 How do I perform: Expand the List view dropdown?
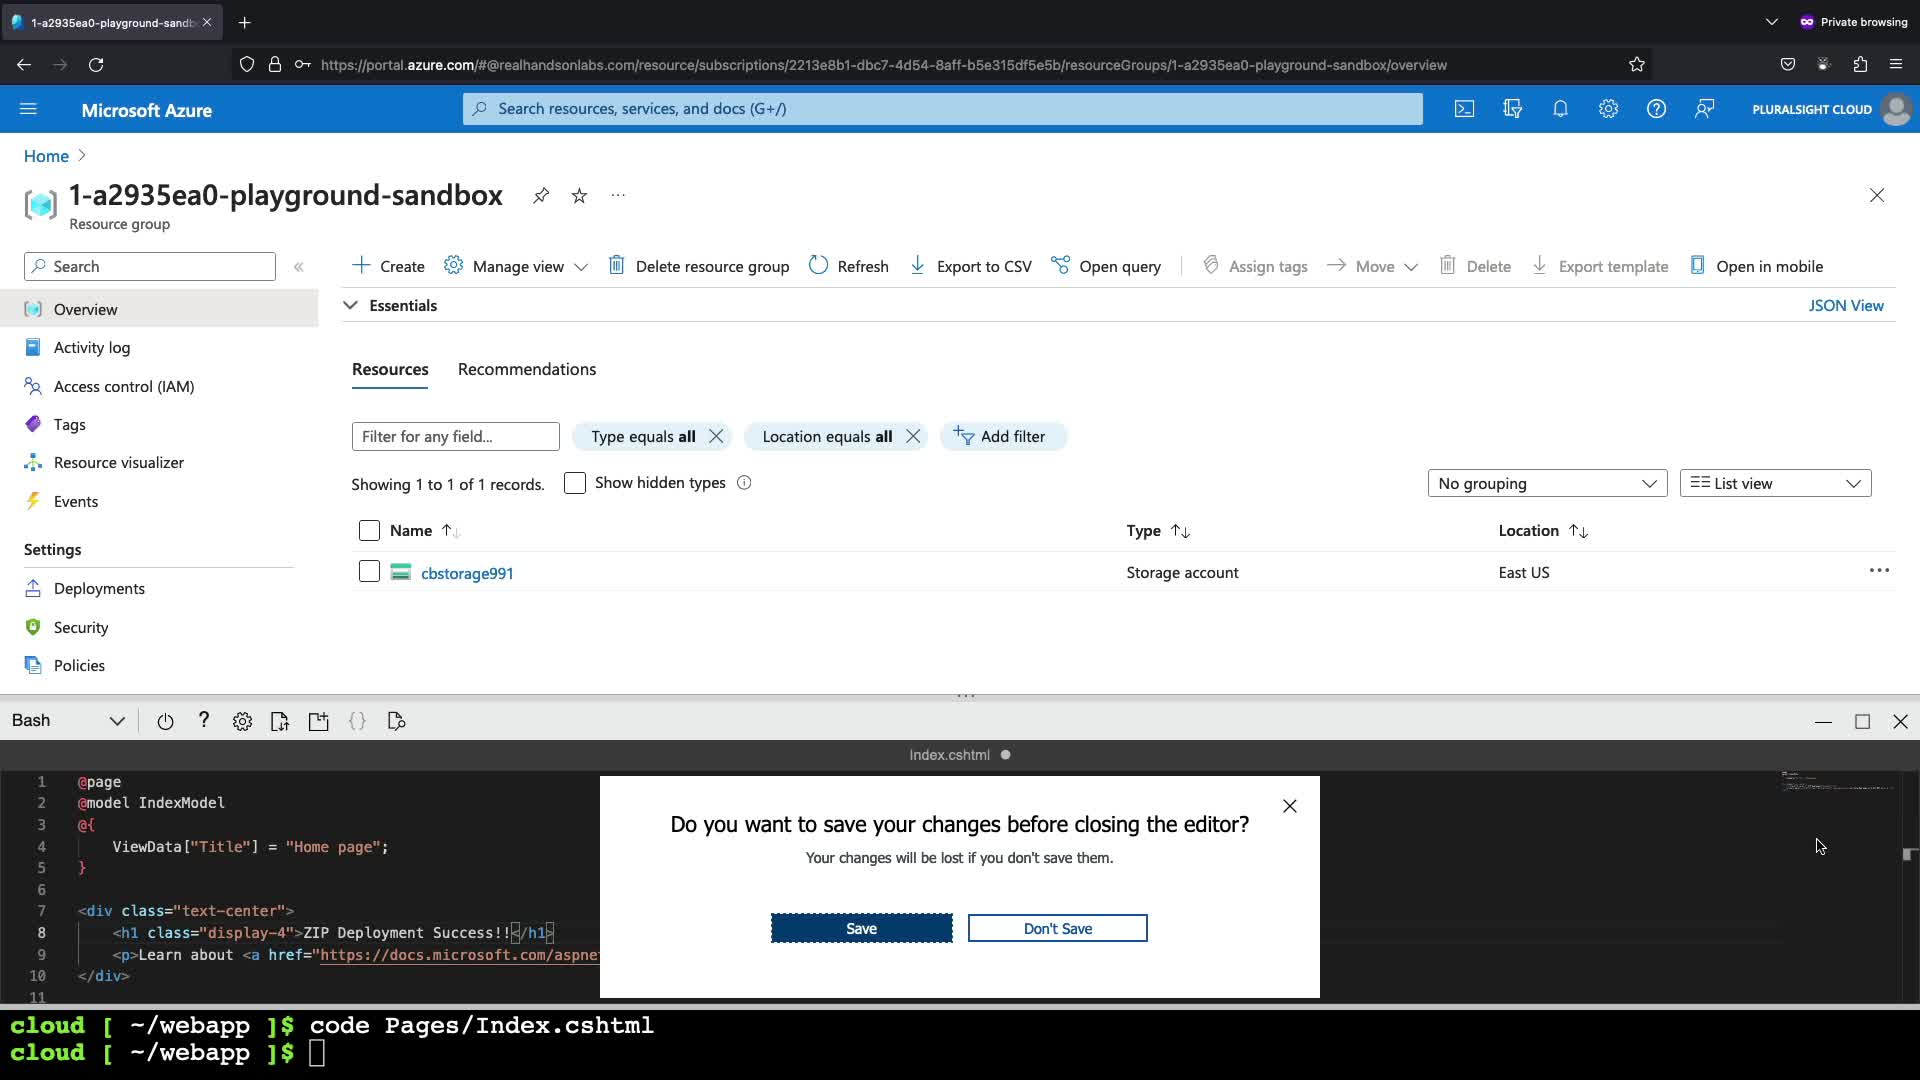(x=1775, y=483)
